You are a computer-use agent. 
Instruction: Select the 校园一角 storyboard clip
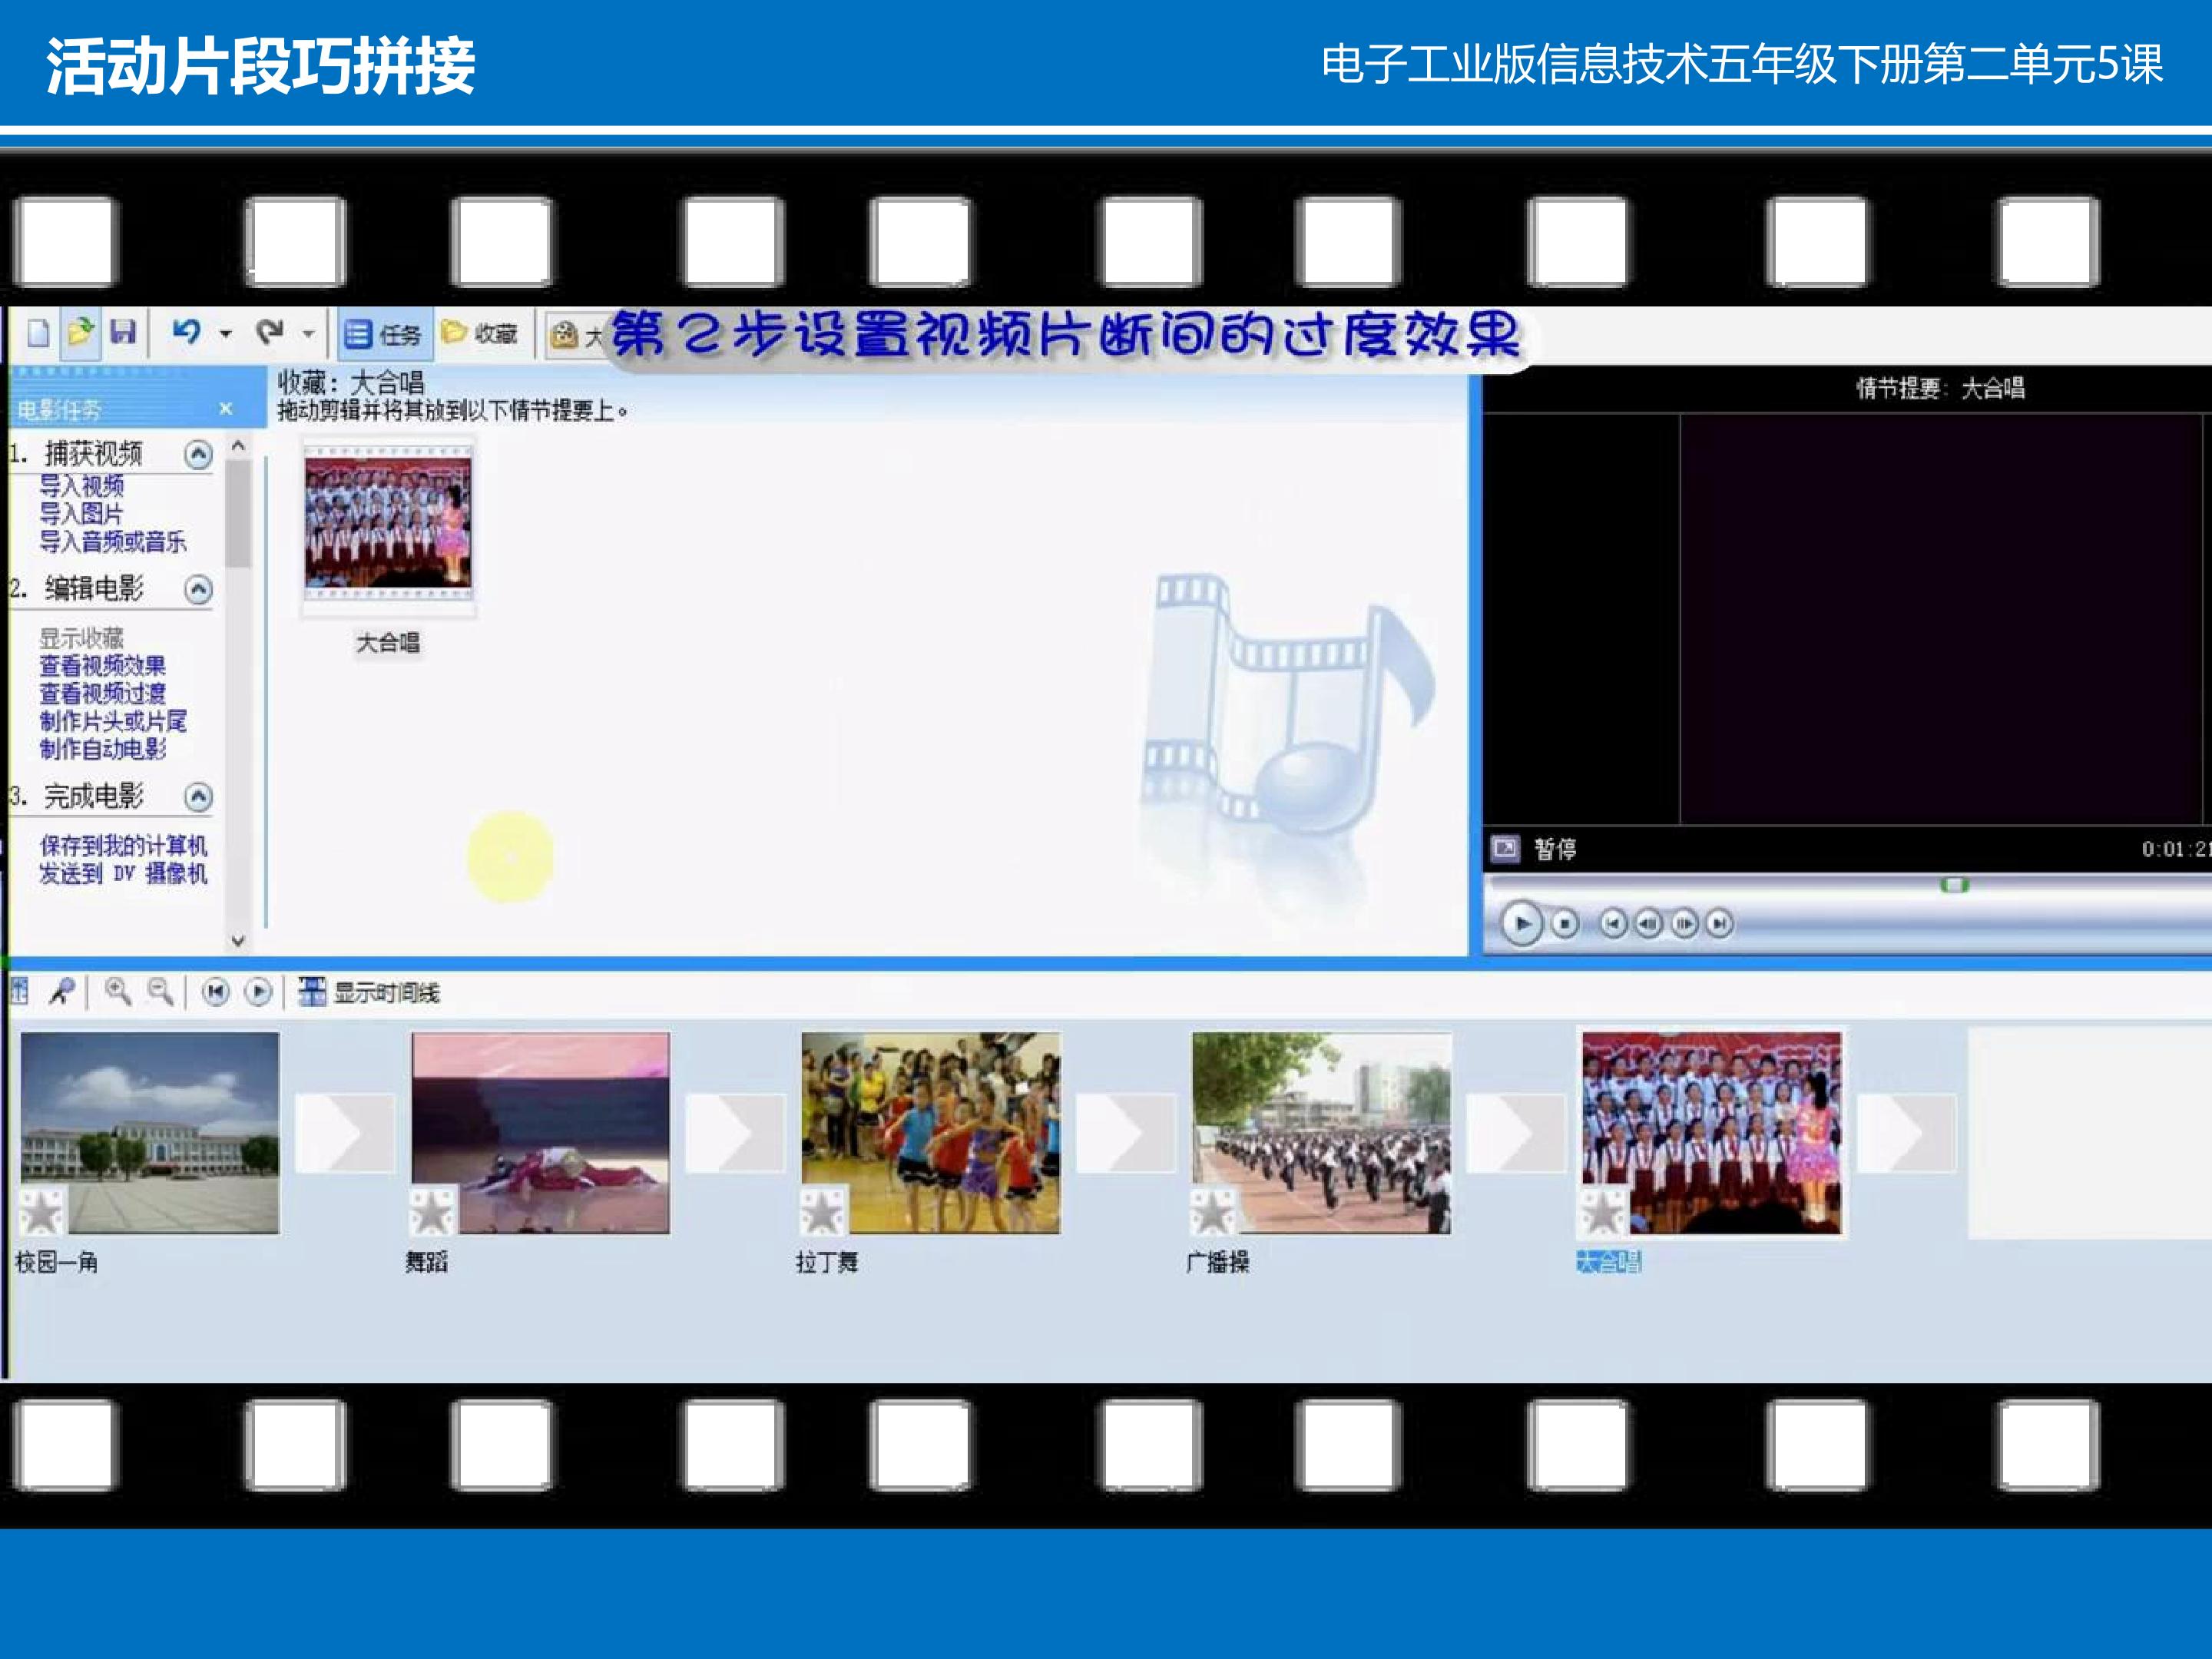(150, 1133)
